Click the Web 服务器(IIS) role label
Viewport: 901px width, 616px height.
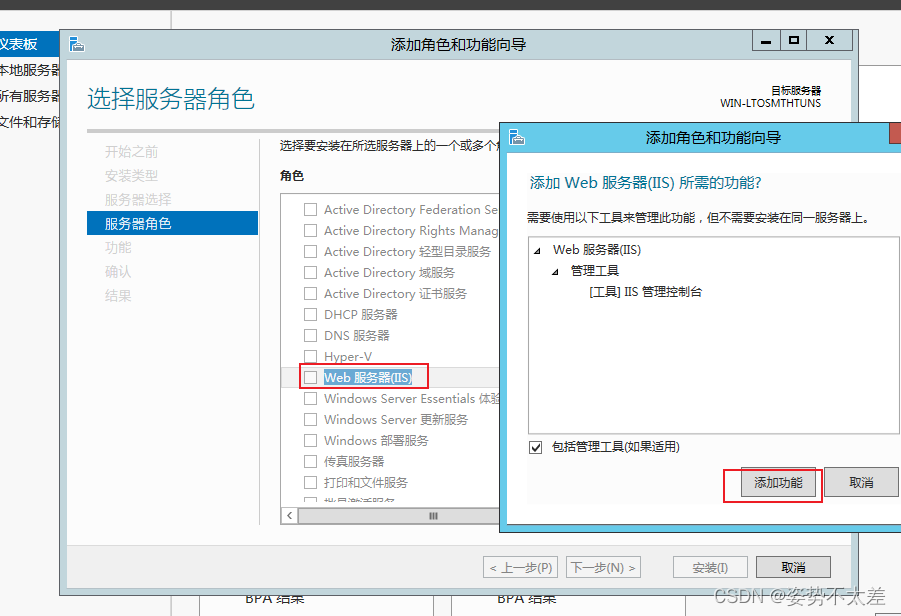(x=368, y=378)
